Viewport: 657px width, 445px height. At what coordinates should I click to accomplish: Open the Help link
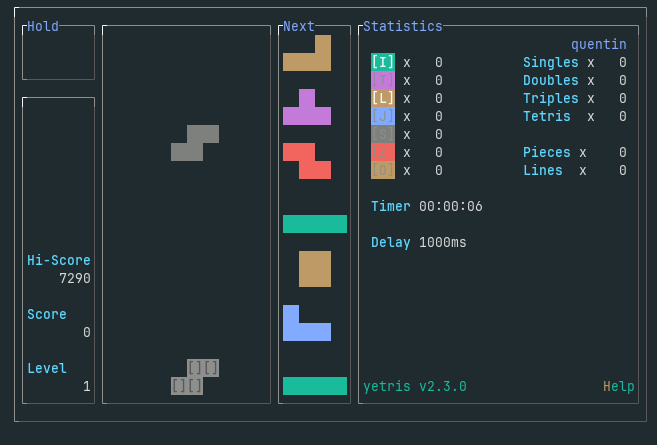(618, 386)
